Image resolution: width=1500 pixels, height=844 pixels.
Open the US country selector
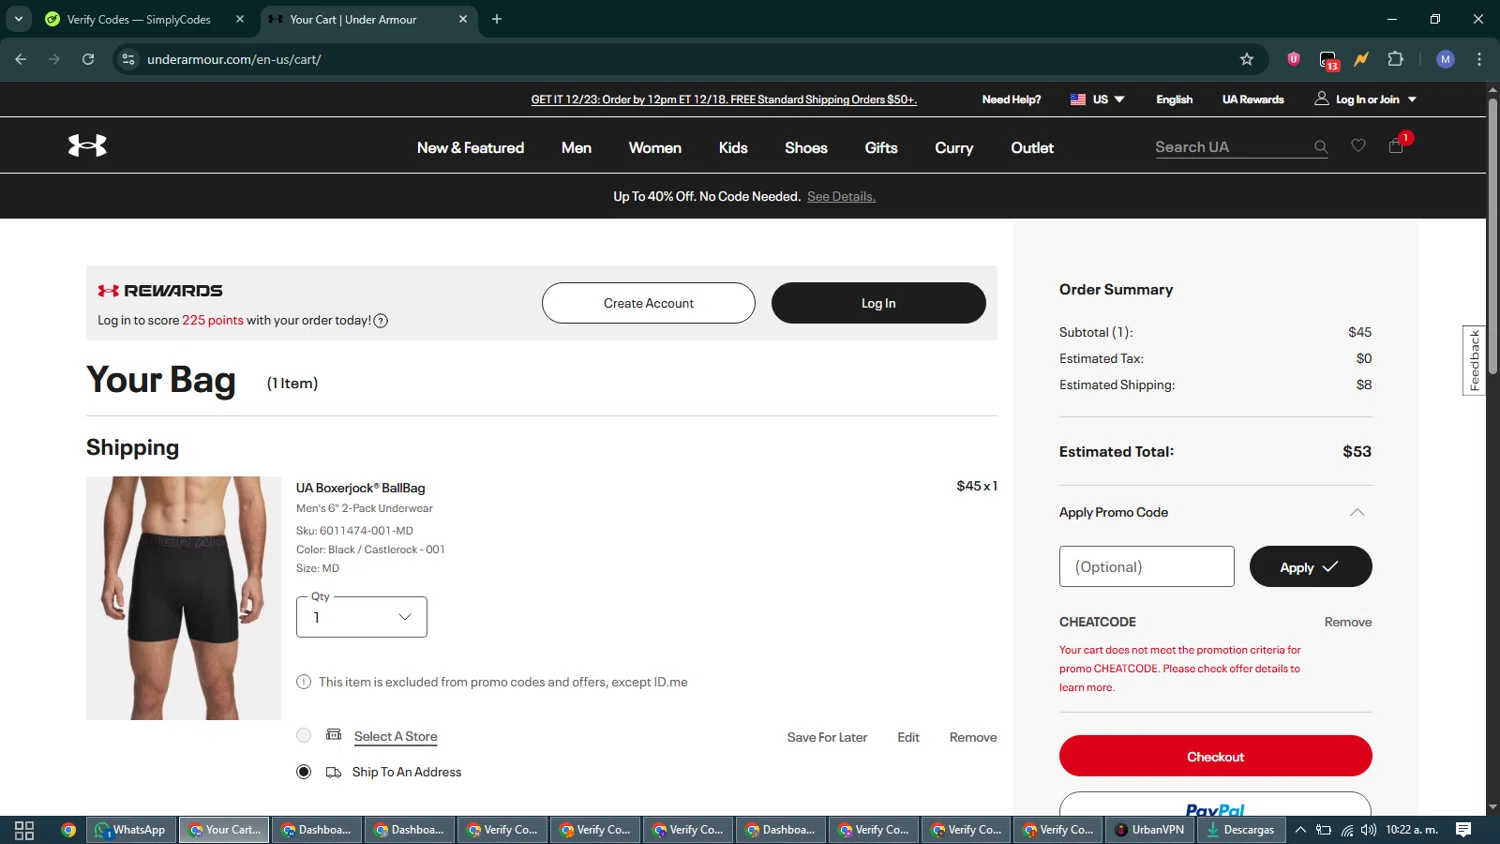click(1097, 99)
